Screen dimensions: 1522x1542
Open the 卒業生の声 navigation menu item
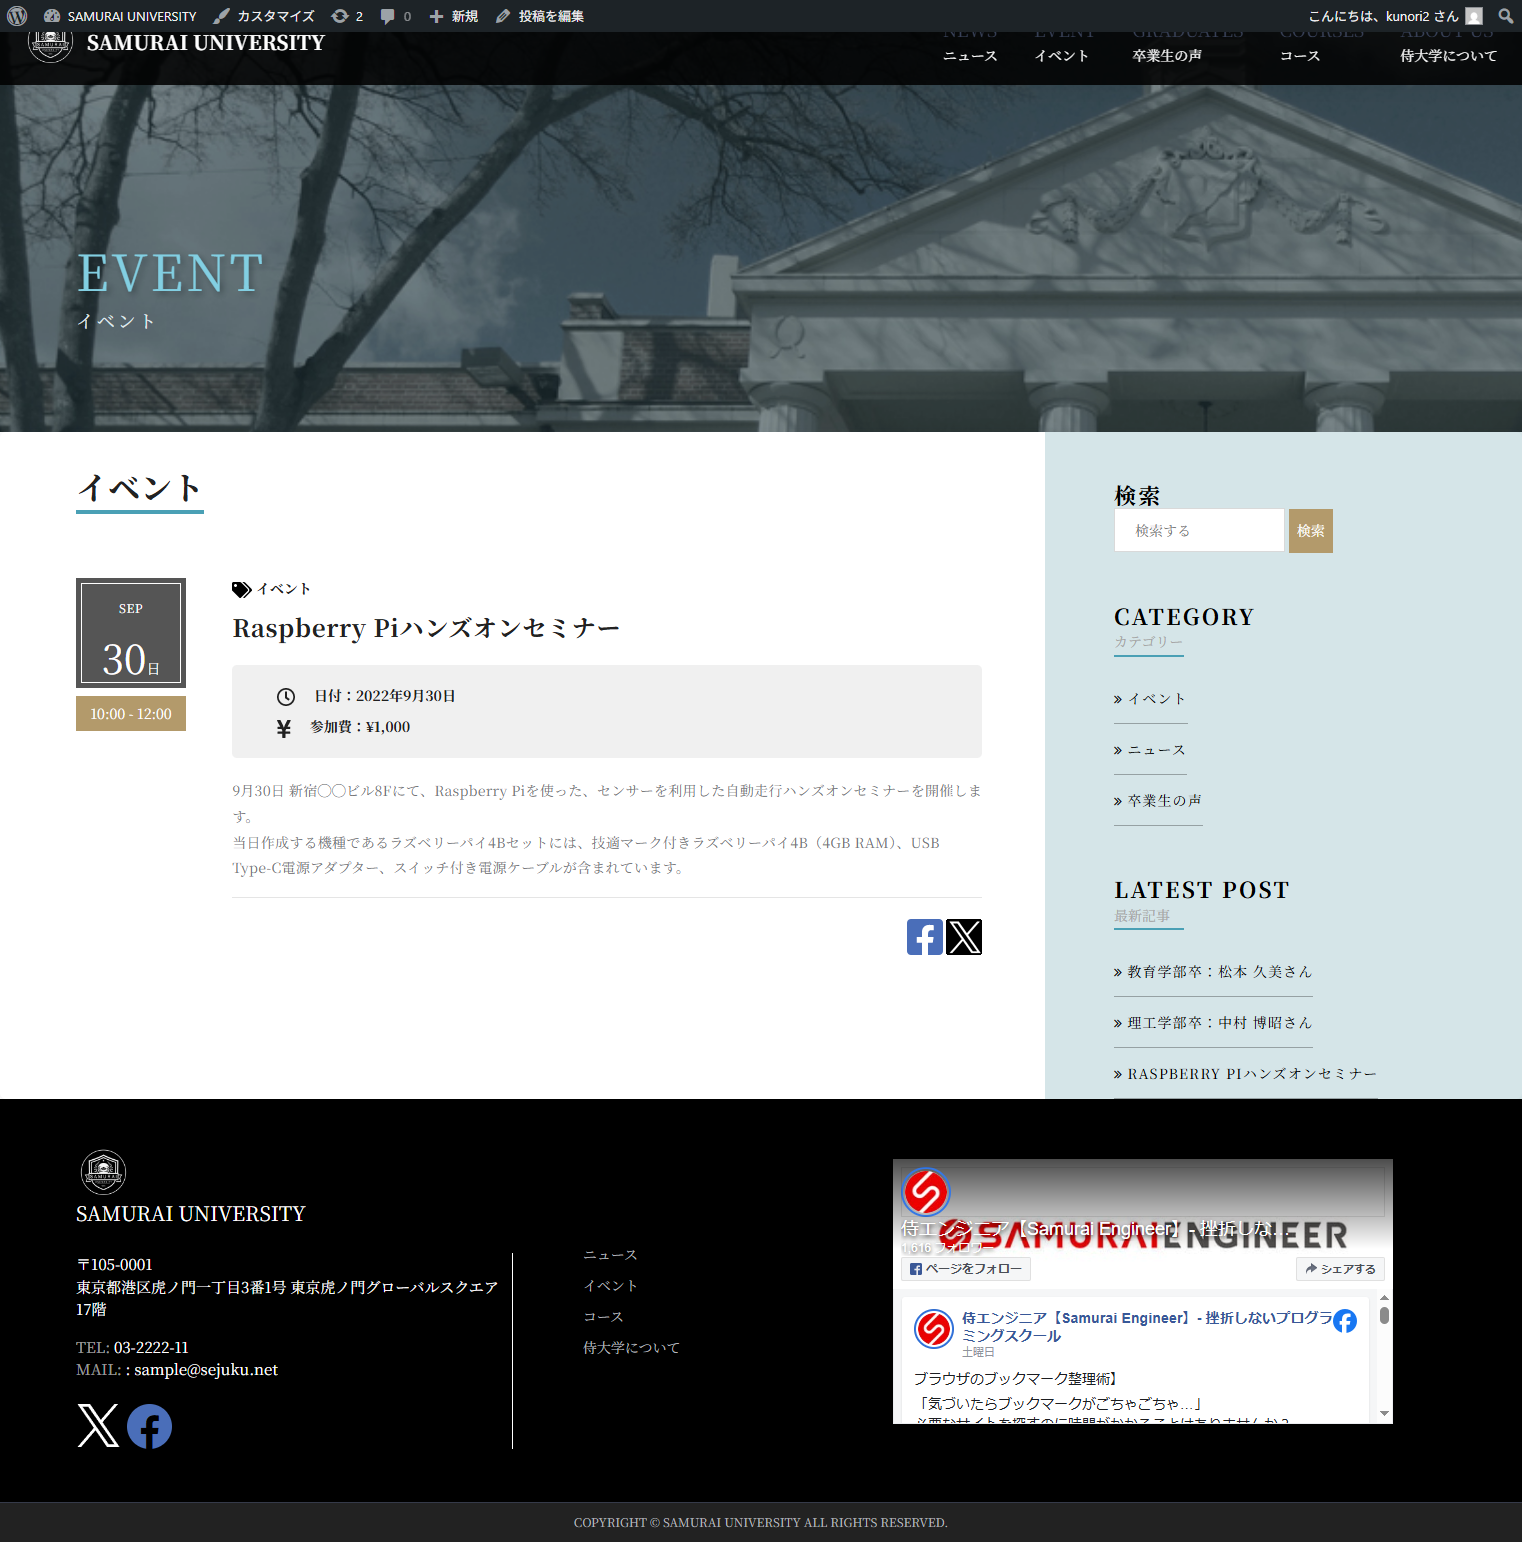tap(1167, 56)
